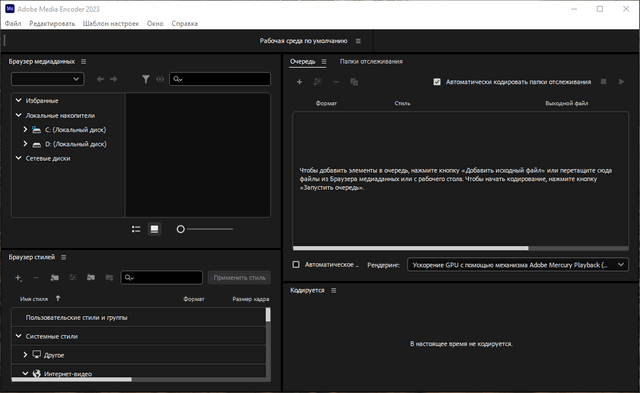Create a new preset with plus icon
The height and width of the screenshot is (393, 640).
click(18, 278)
